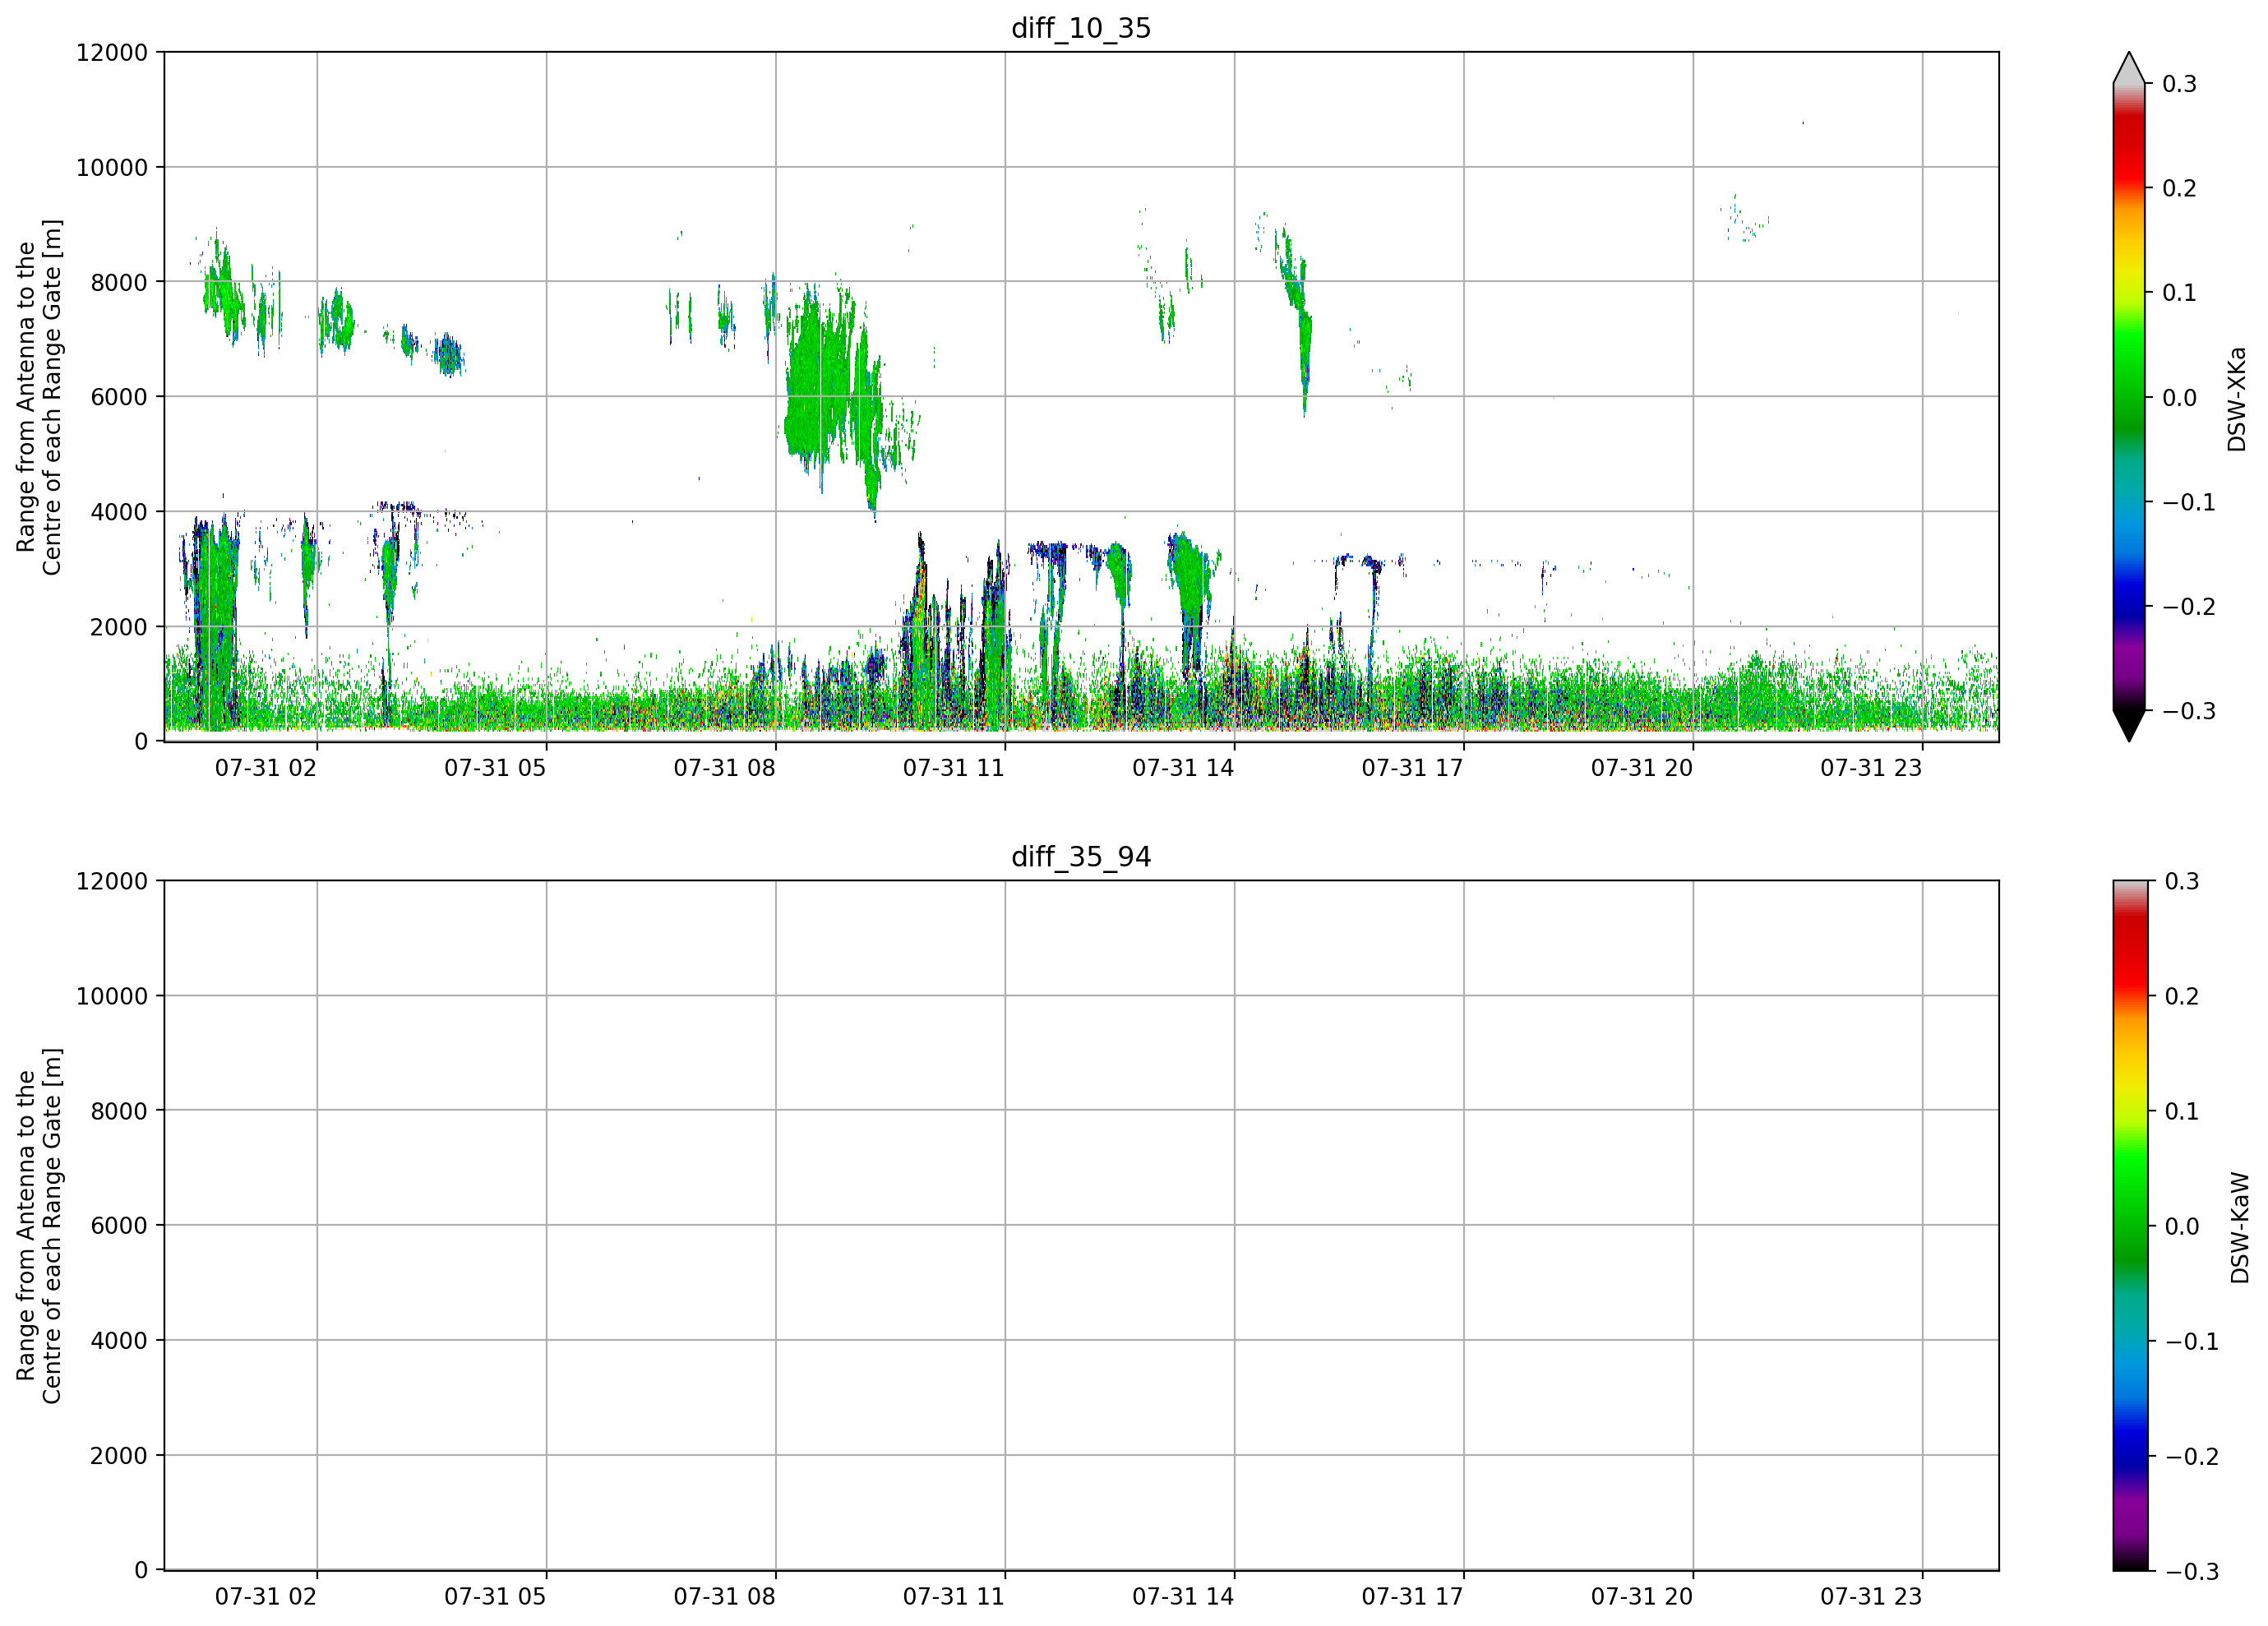The image size is (2268, 1626).
Task: Click the '07-31 17' x tick in diff_10_35
Action: point(1412,768)
